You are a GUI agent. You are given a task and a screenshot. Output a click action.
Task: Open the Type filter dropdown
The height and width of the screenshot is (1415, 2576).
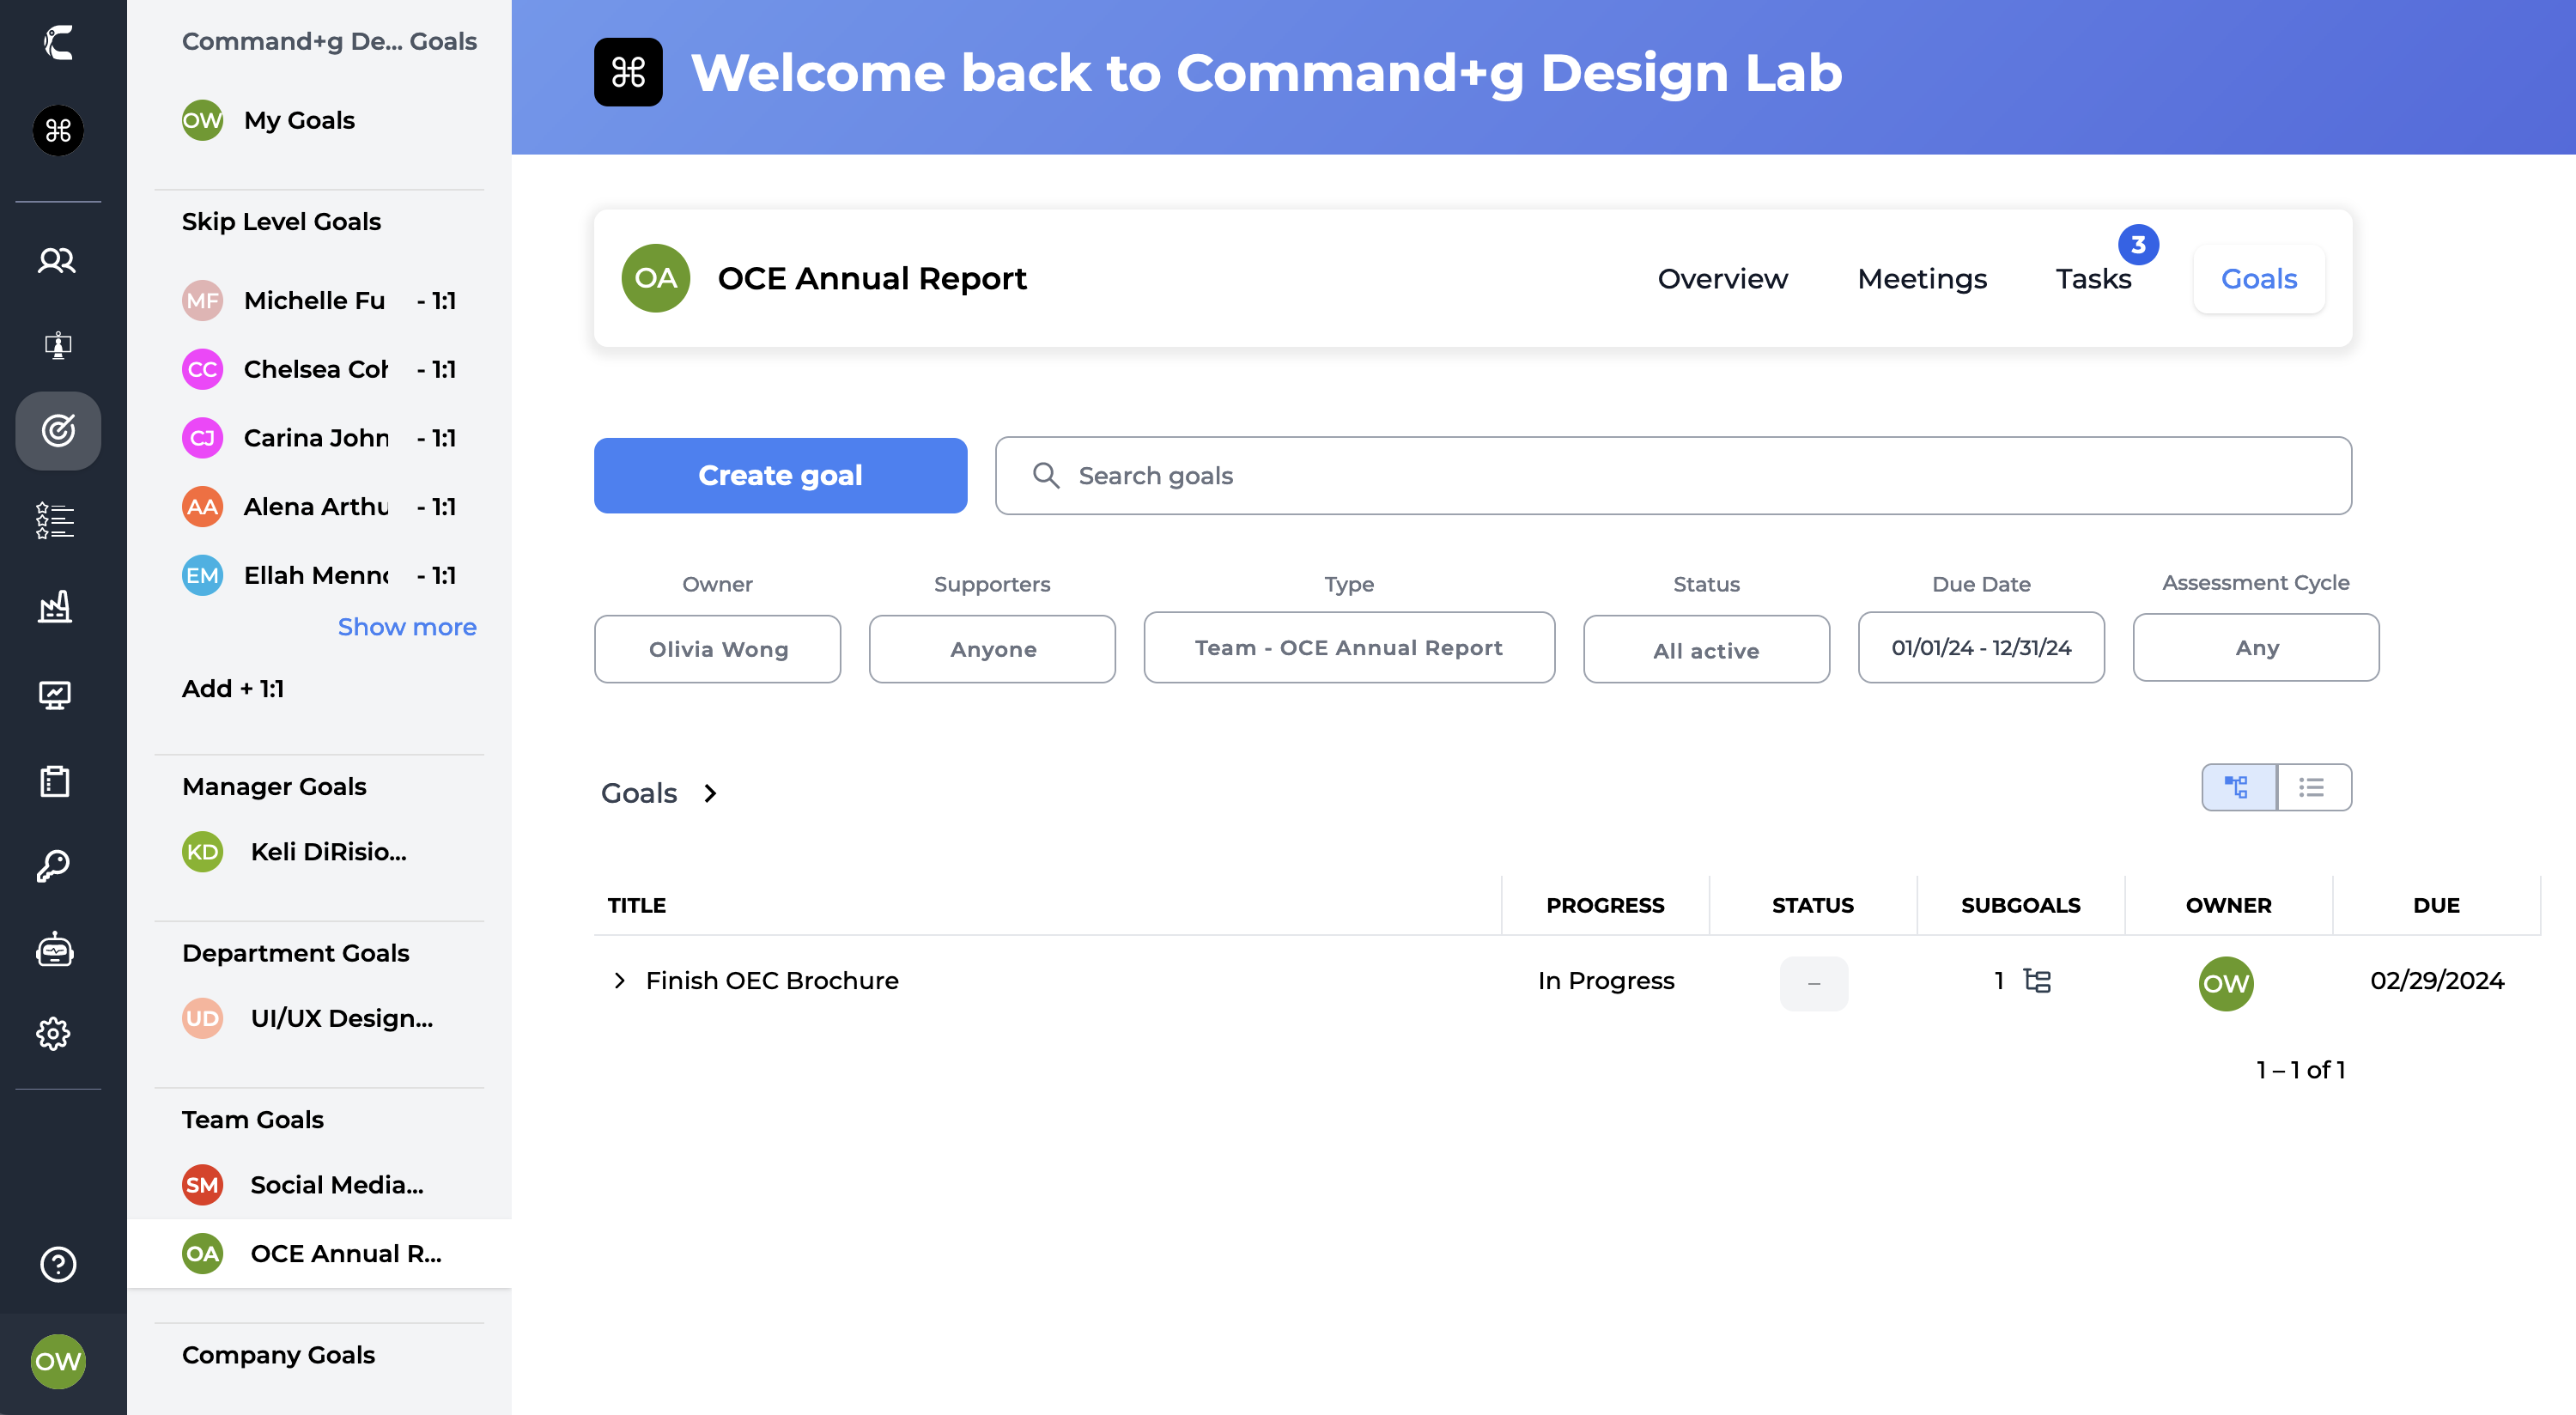click(1348, 648)
